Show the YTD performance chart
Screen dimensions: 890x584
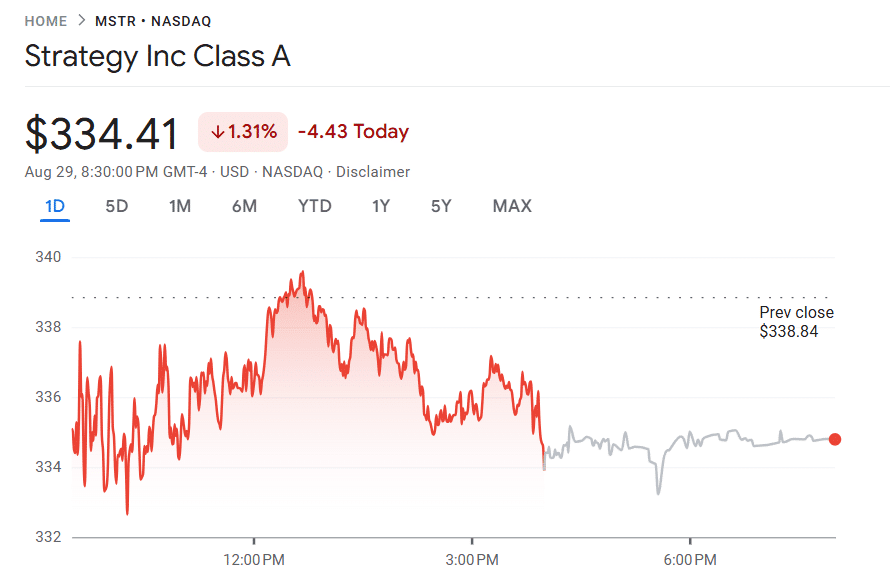(314, 206)
